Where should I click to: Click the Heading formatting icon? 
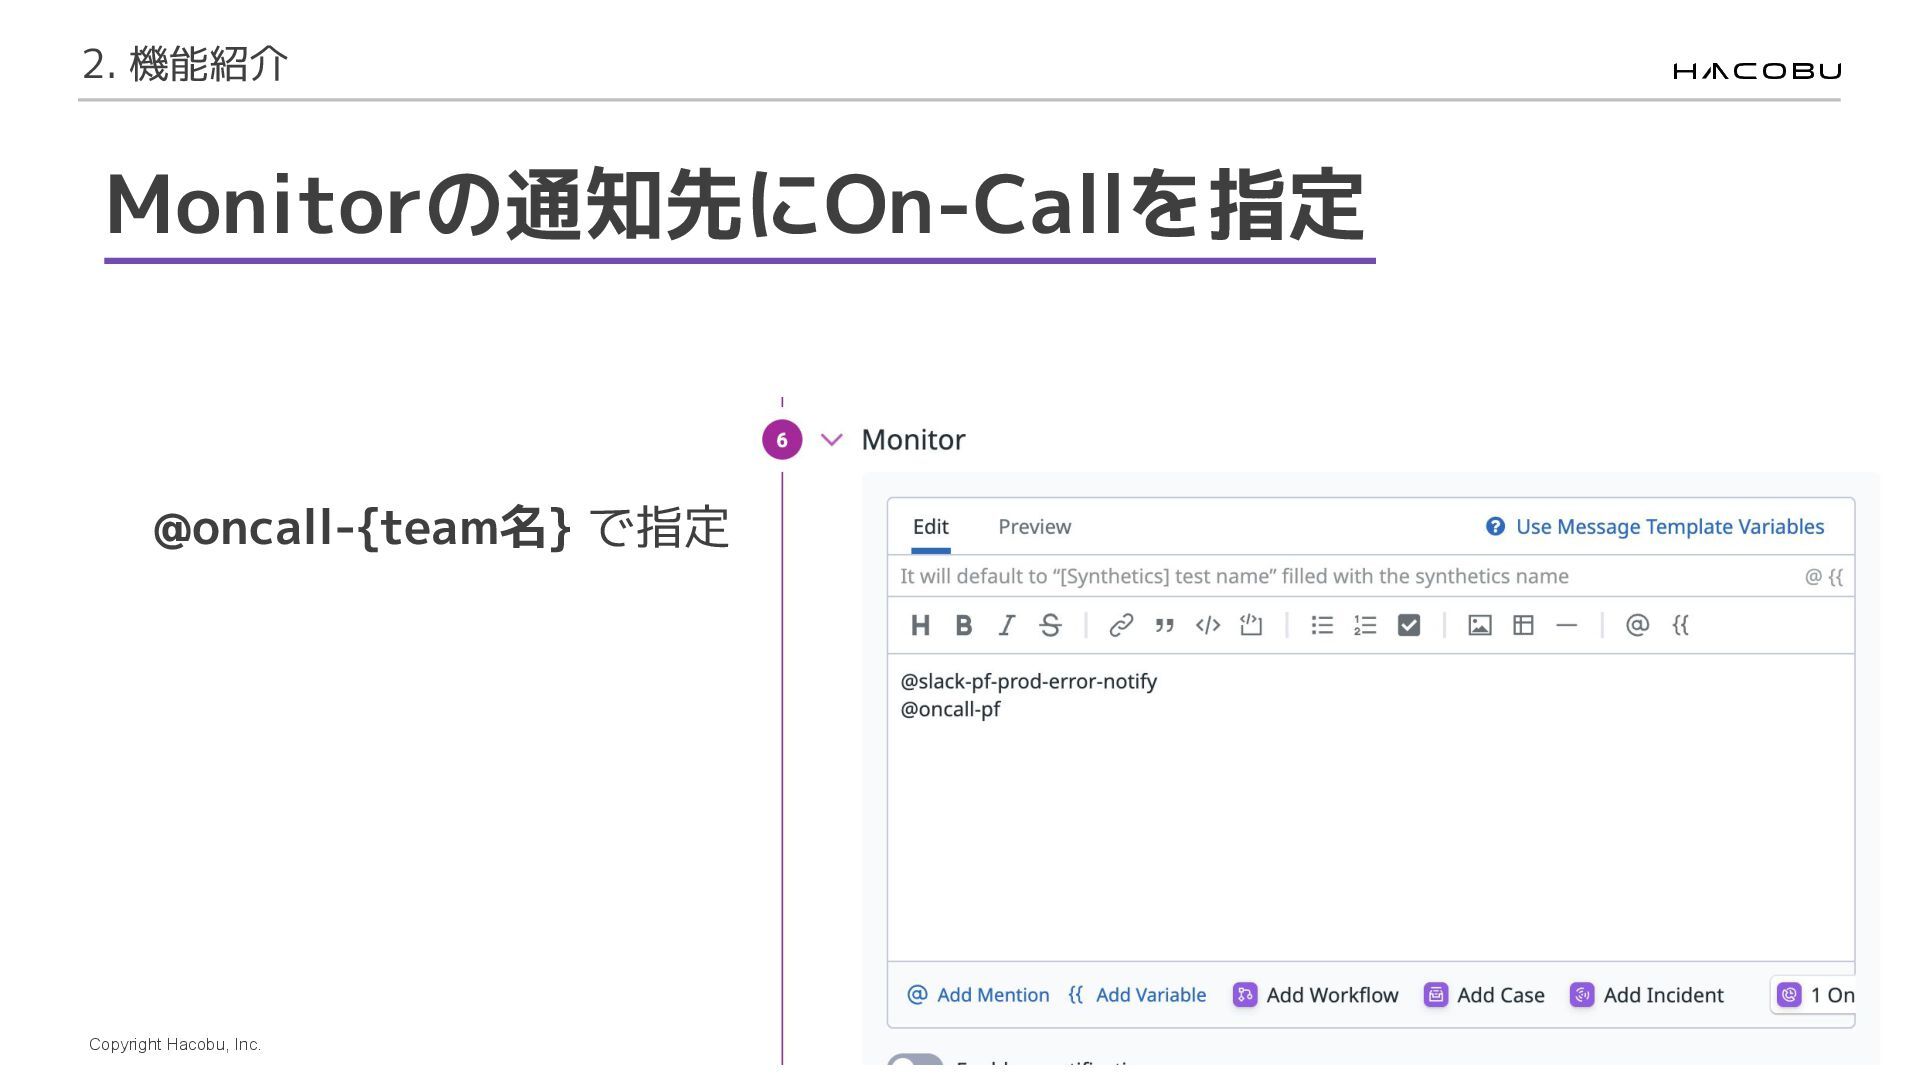920,626
